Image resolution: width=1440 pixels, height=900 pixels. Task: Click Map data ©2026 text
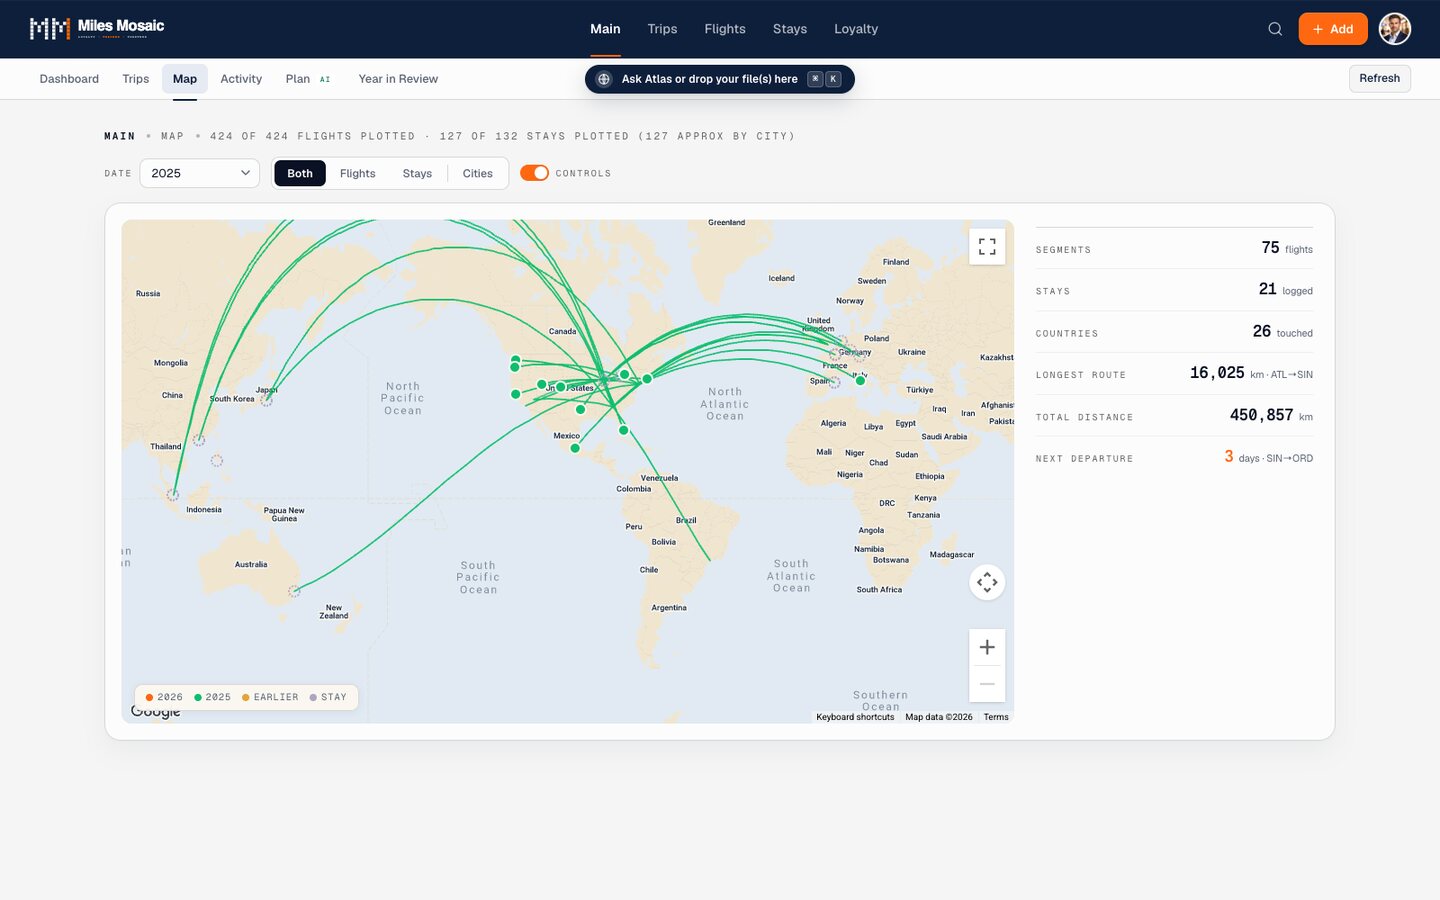click(x=939, y=717)
